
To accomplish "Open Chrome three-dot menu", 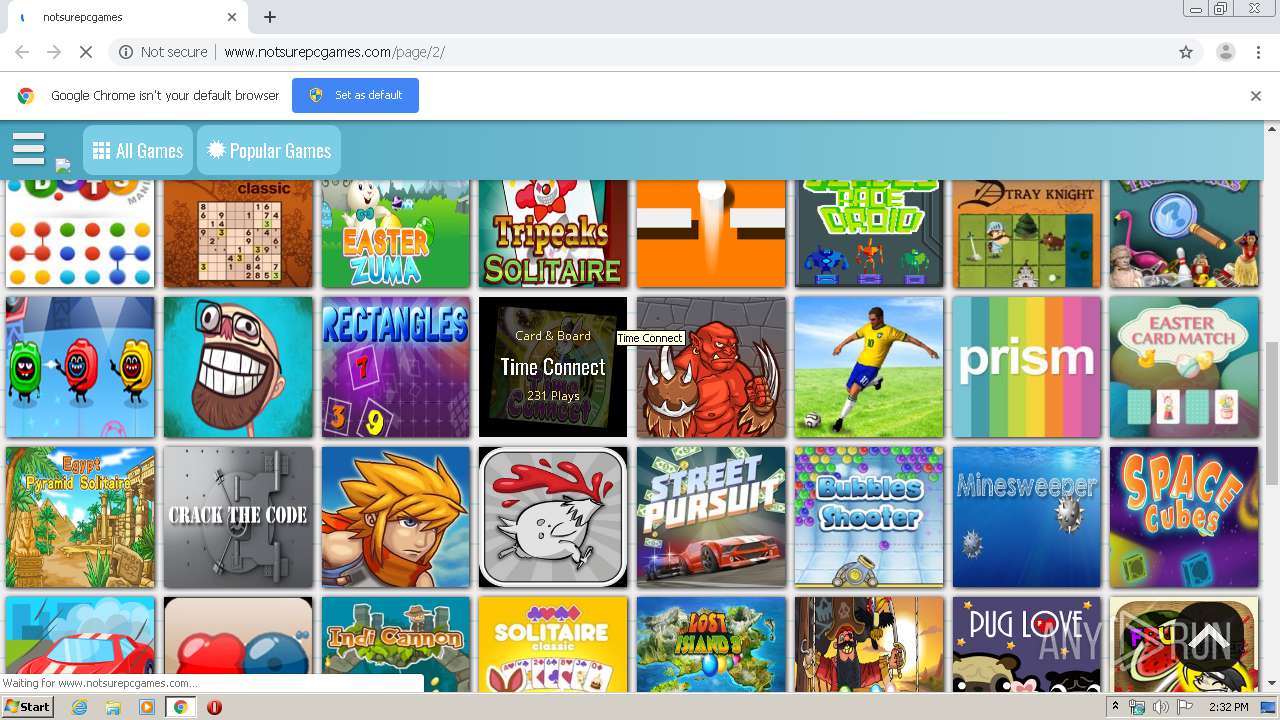I will click(1258, 52).
